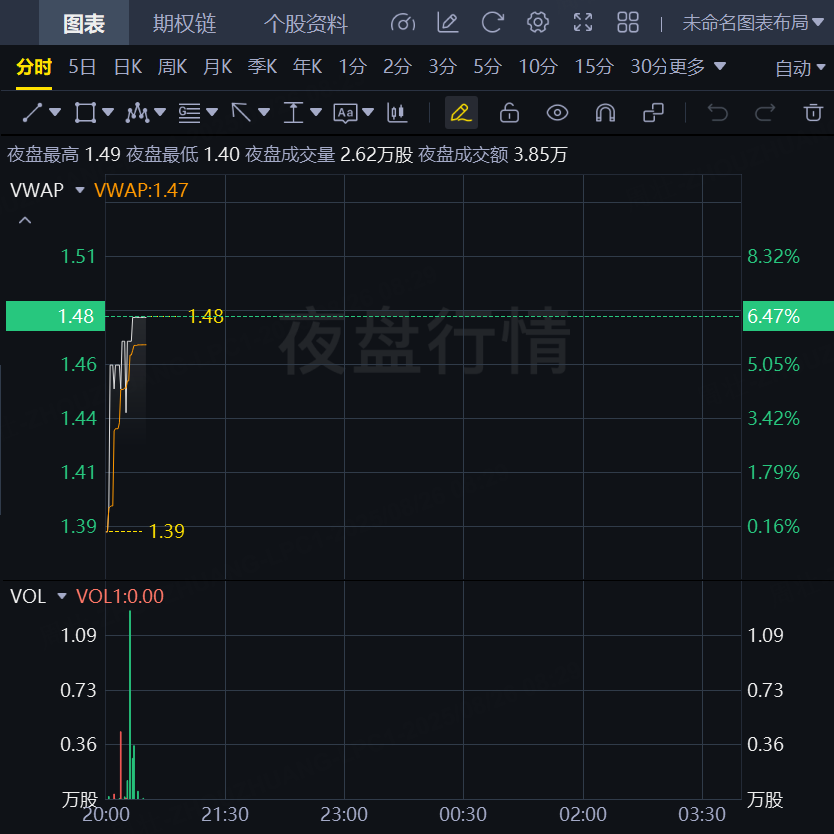
Task: Enter fullscreen with the expand icon
Action: pyautogui.click(x=583, y=22)
